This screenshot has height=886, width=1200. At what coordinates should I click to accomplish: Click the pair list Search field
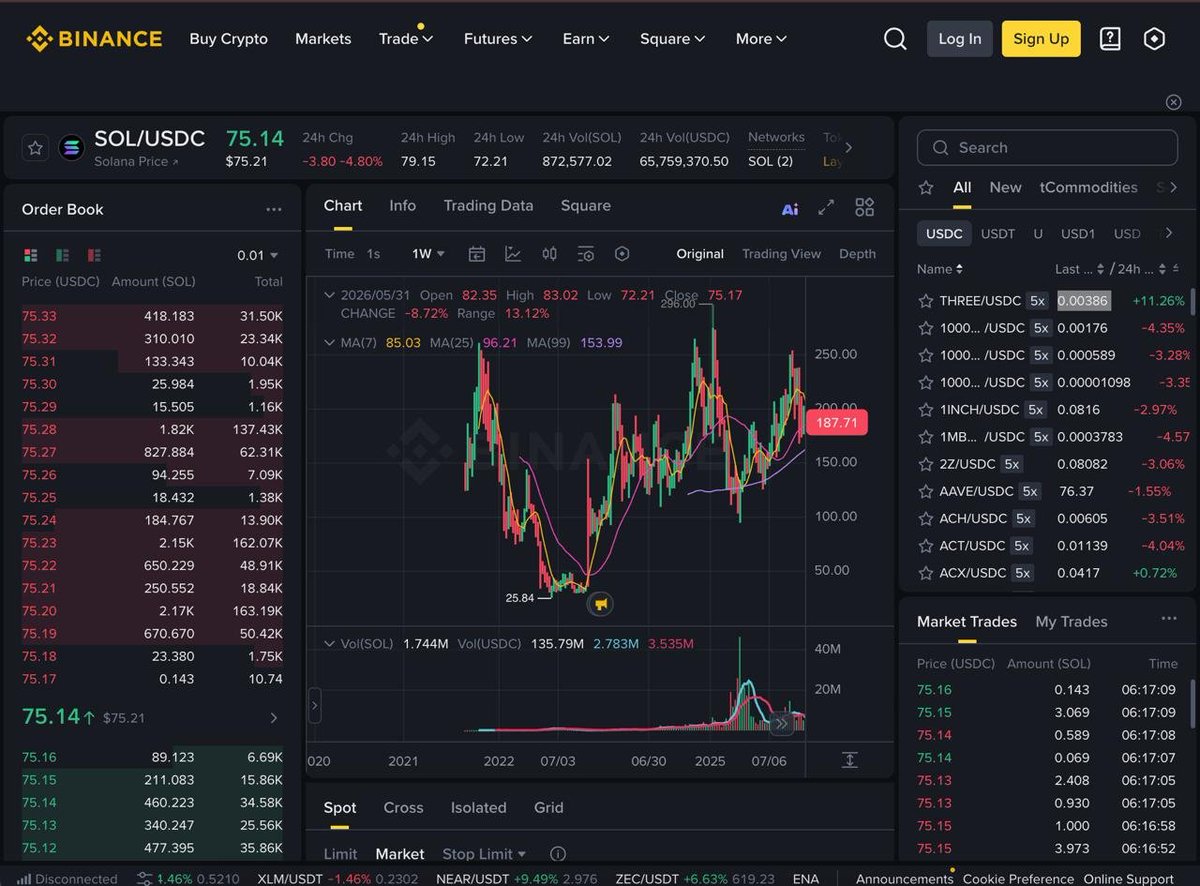pyautogui.click(x=1047, y=147)
